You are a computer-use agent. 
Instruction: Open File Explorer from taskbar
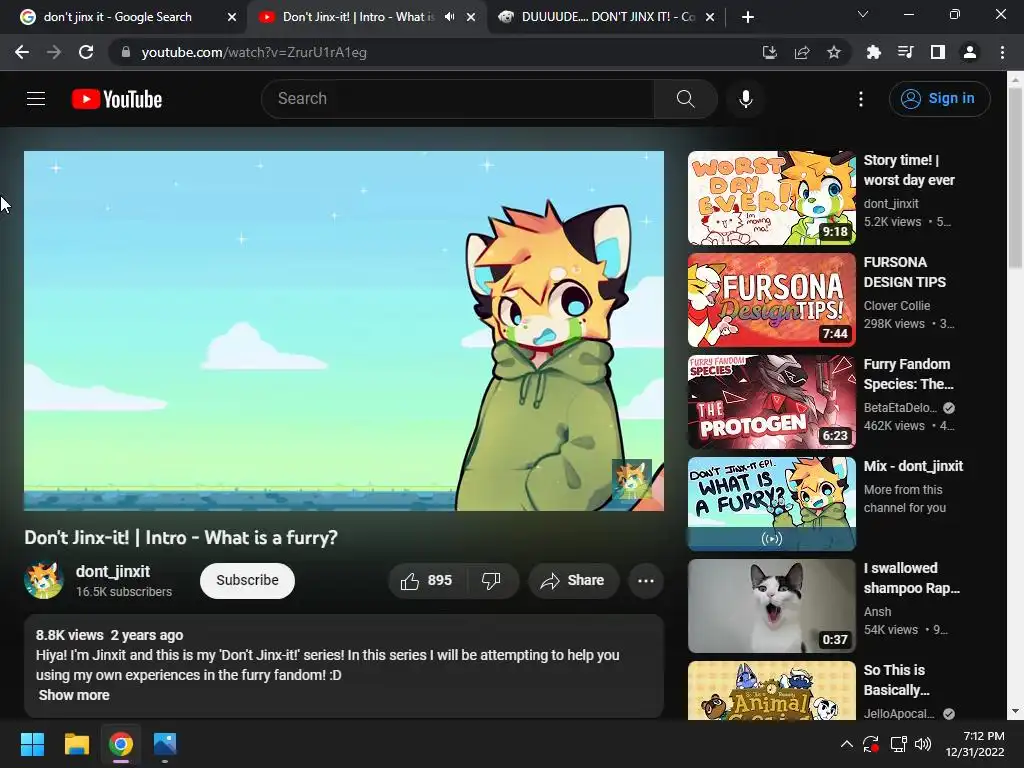[x=76, y=744]
